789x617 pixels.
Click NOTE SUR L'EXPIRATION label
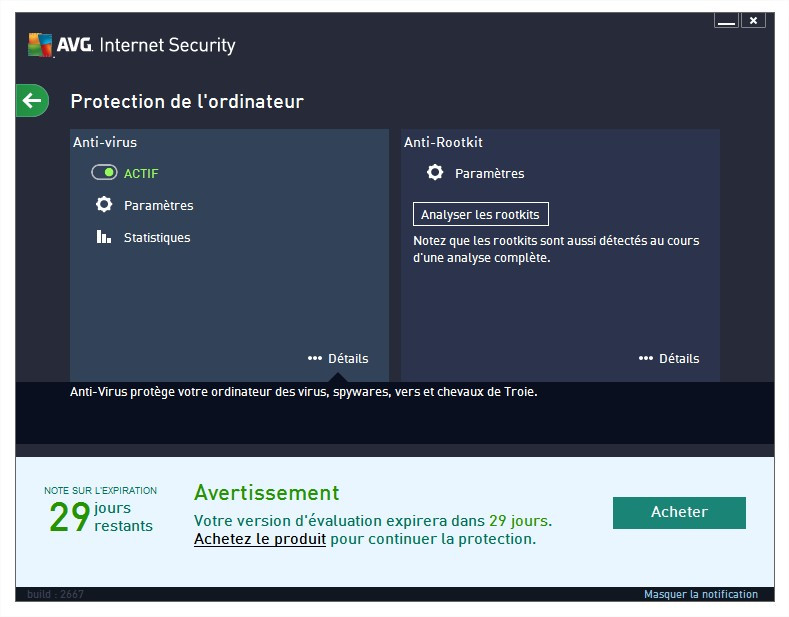pos(101,491)
